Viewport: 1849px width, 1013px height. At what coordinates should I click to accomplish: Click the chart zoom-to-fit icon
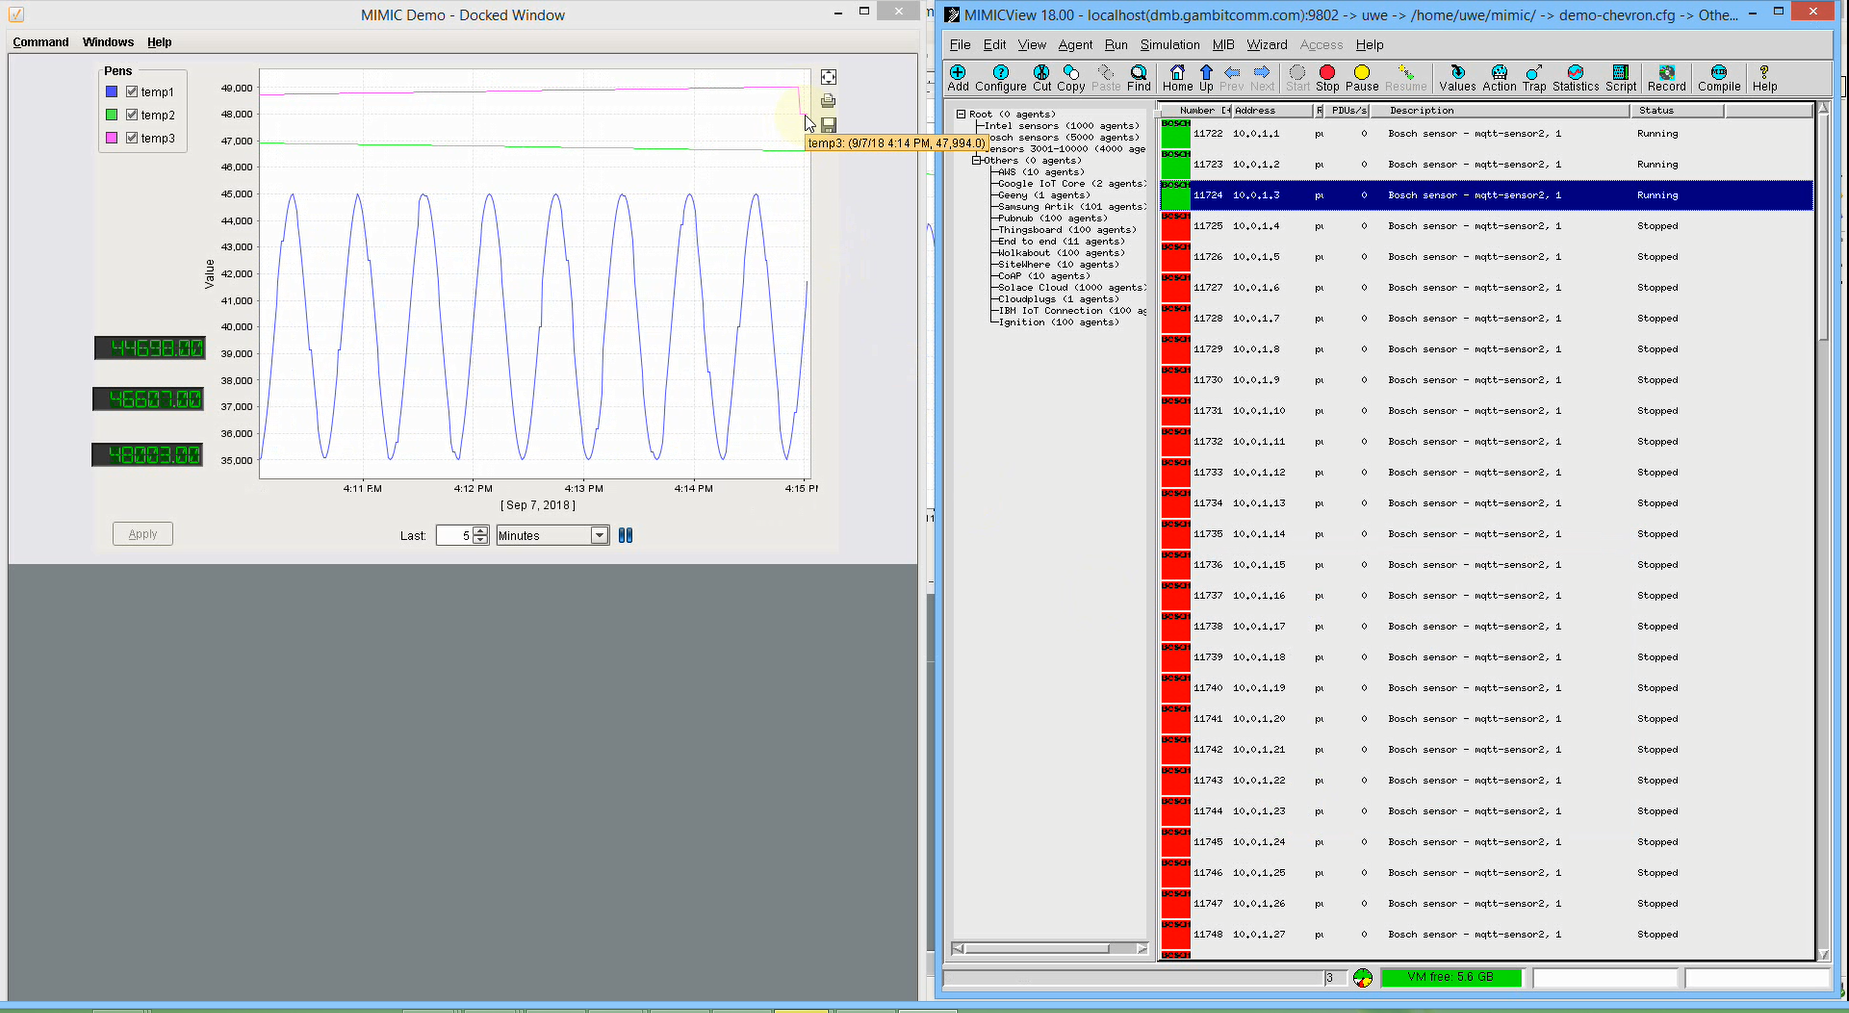828,77
